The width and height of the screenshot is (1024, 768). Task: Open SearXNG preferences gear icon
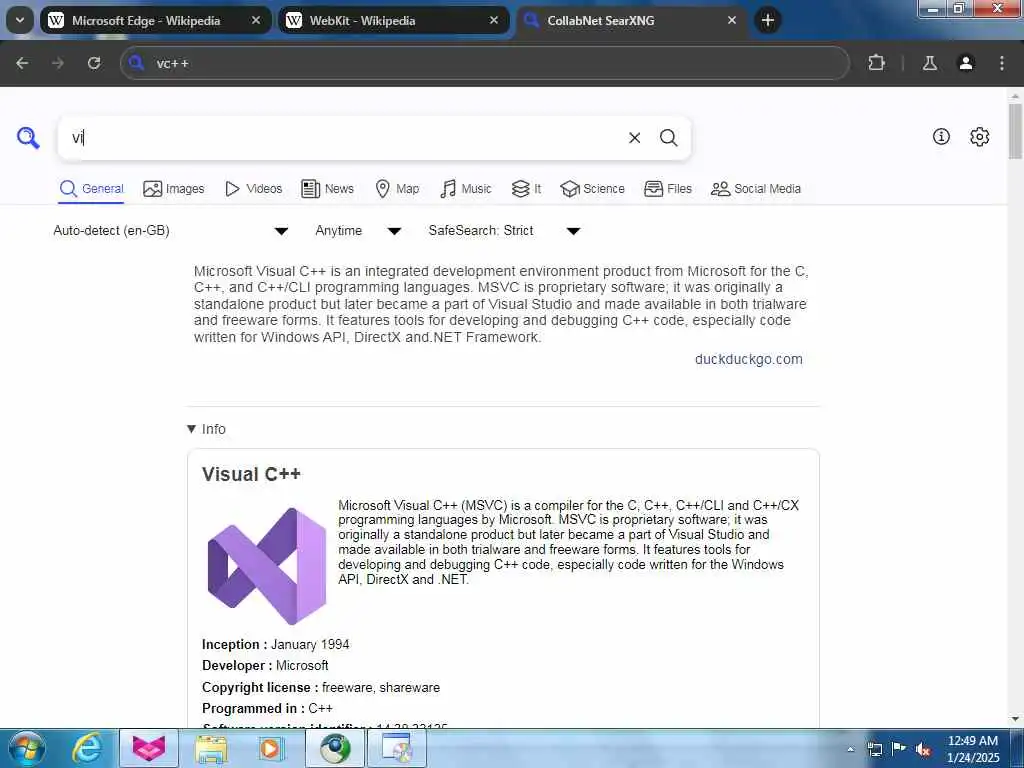coord(979,136)
